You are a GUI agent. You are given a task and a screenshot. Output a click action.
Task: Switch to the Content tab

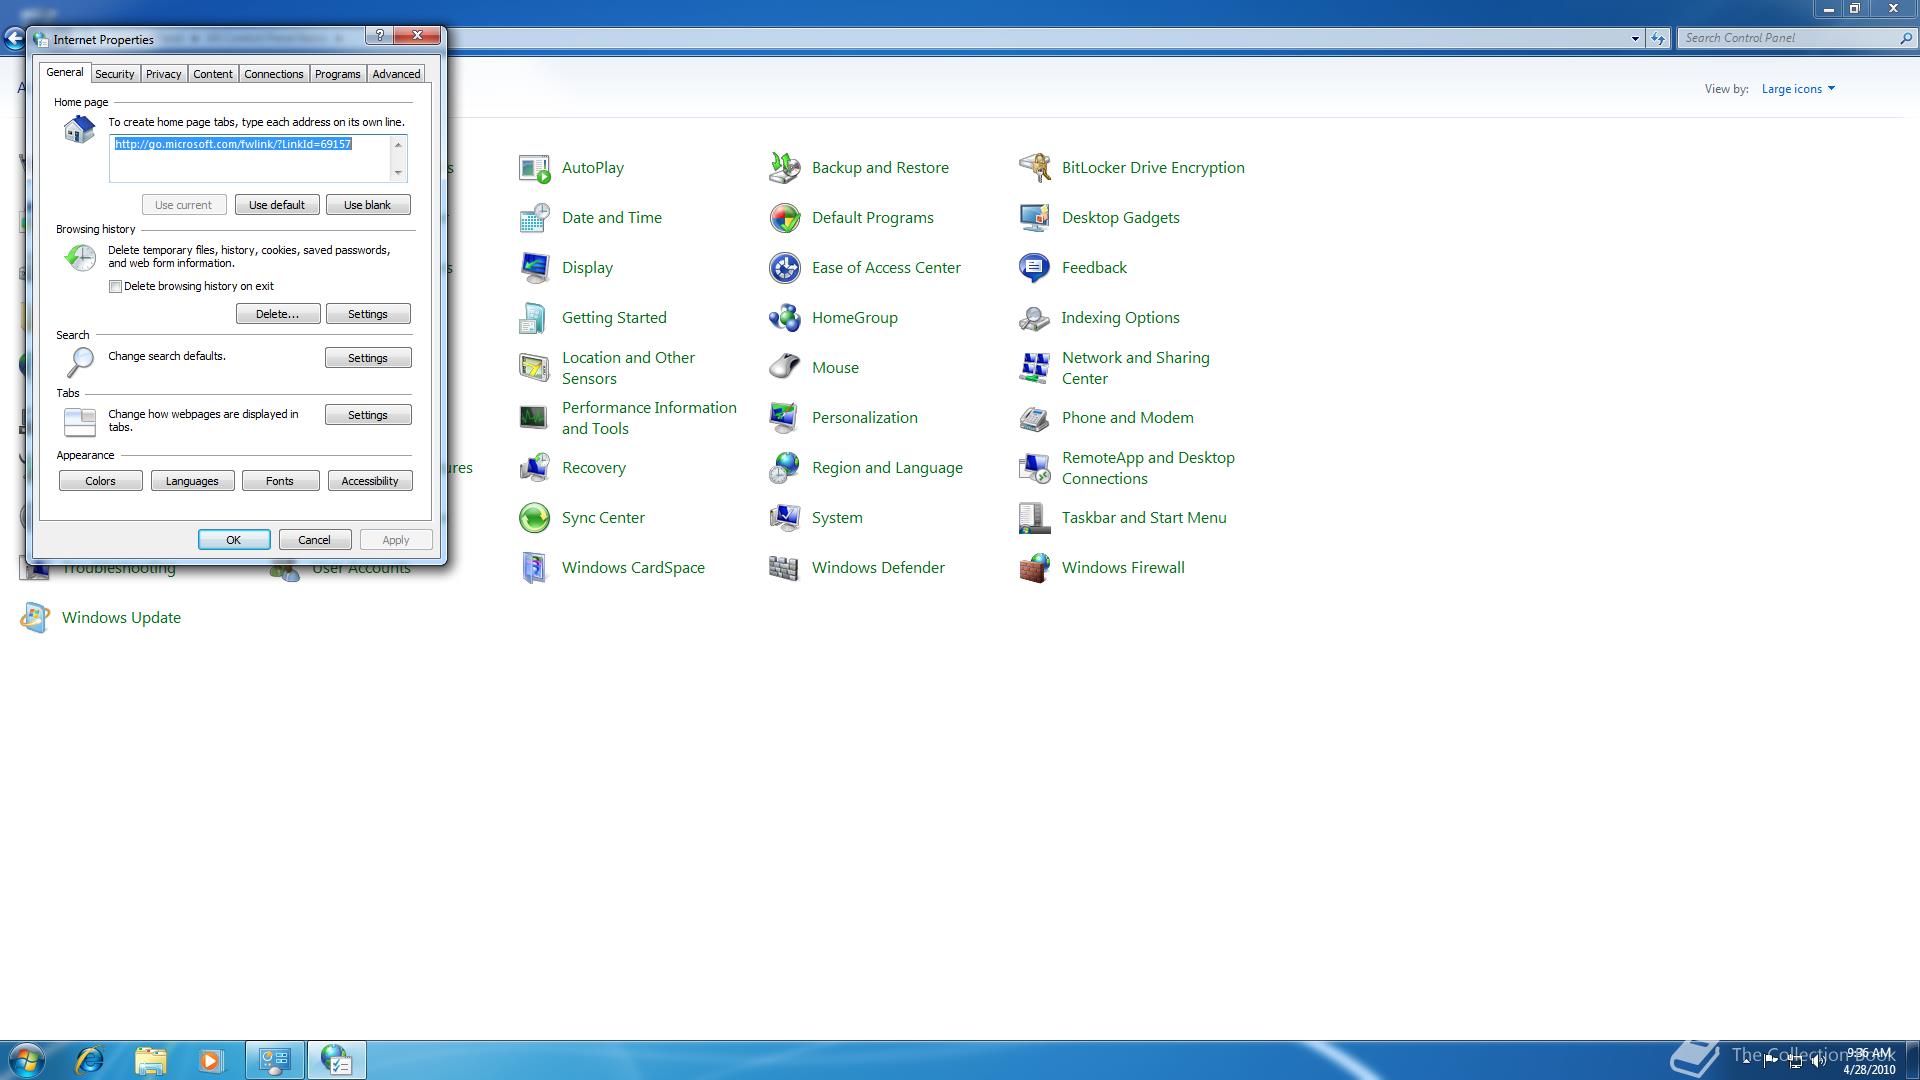(213, 74)
